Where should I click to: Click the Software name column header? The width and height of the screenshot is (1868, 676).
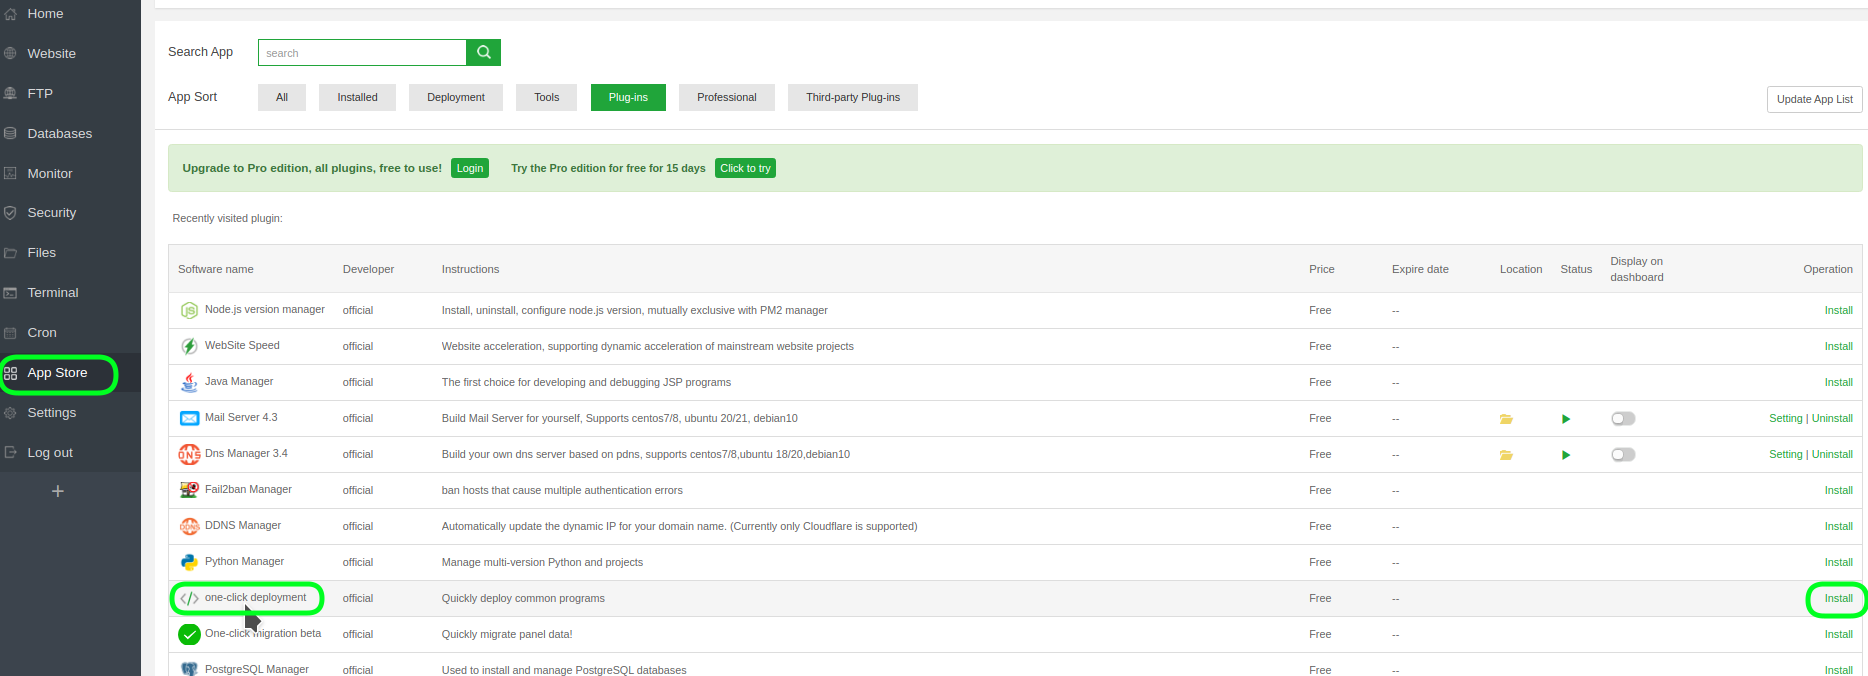pyautogui.click(x=216, y=269)
